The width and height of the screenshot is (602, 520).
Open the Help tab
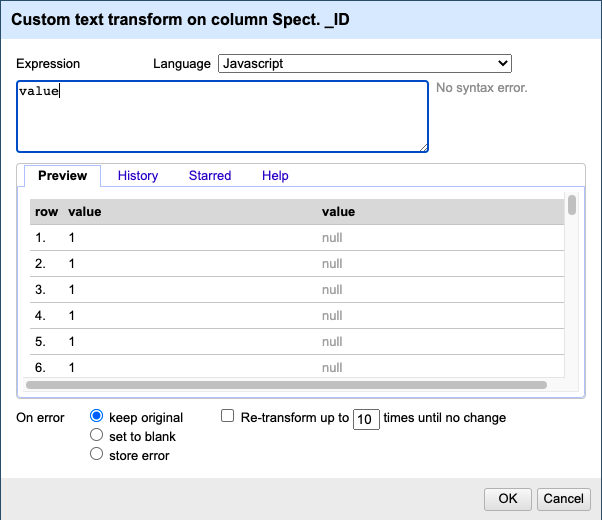275,176
